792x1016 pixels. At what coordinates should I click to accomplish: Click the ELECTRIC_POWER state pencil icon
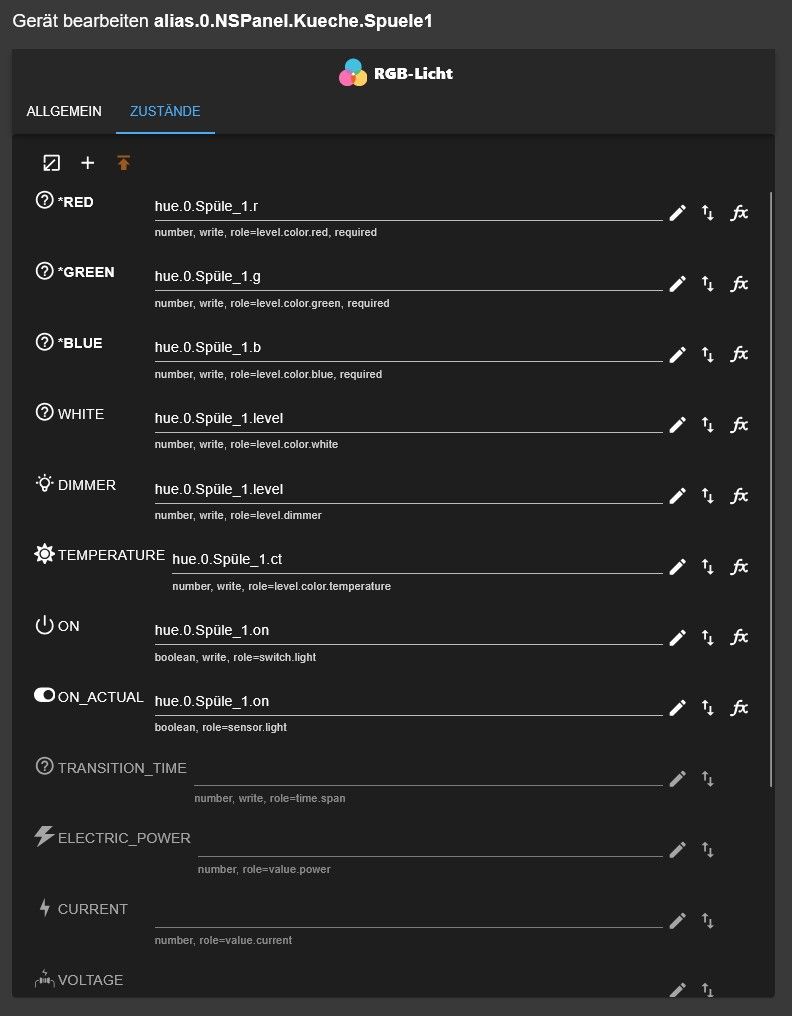[x=678, y=850]
